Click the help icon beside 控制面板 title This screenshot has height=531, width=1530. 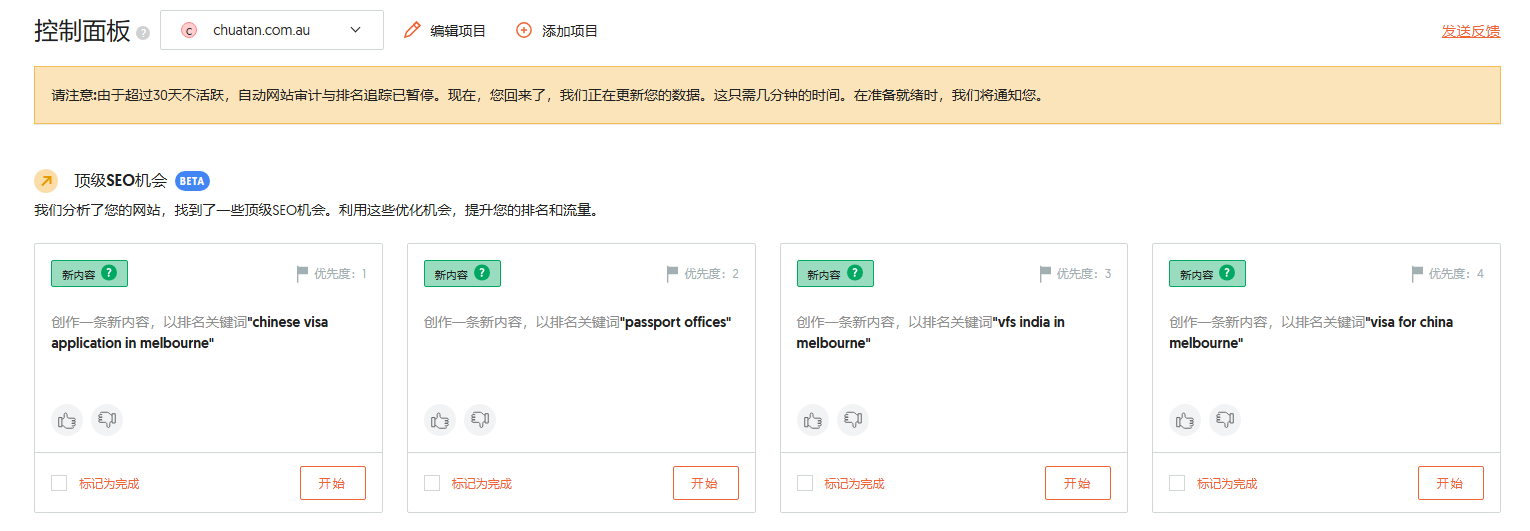tap(143, 33)
